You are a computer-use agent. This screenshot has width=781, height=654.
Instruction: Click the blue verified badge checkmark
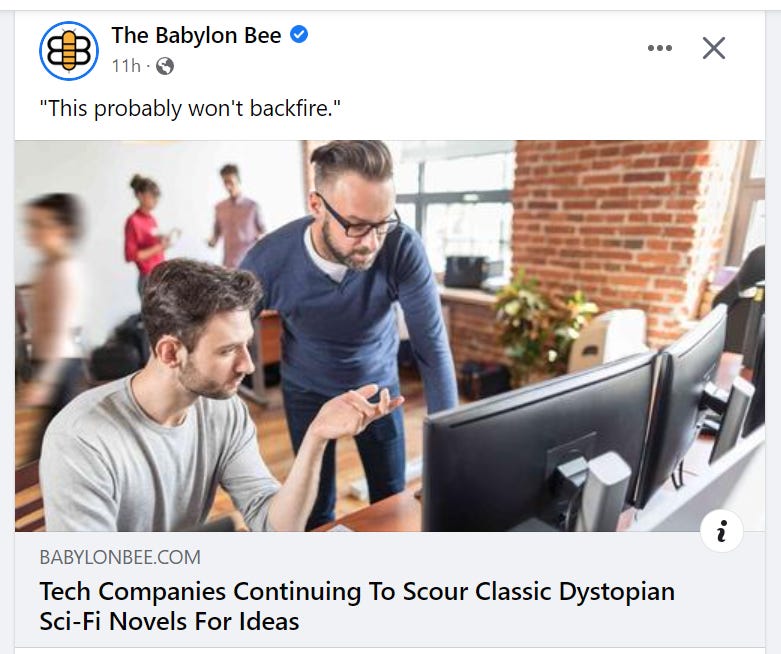coord(299,35)
